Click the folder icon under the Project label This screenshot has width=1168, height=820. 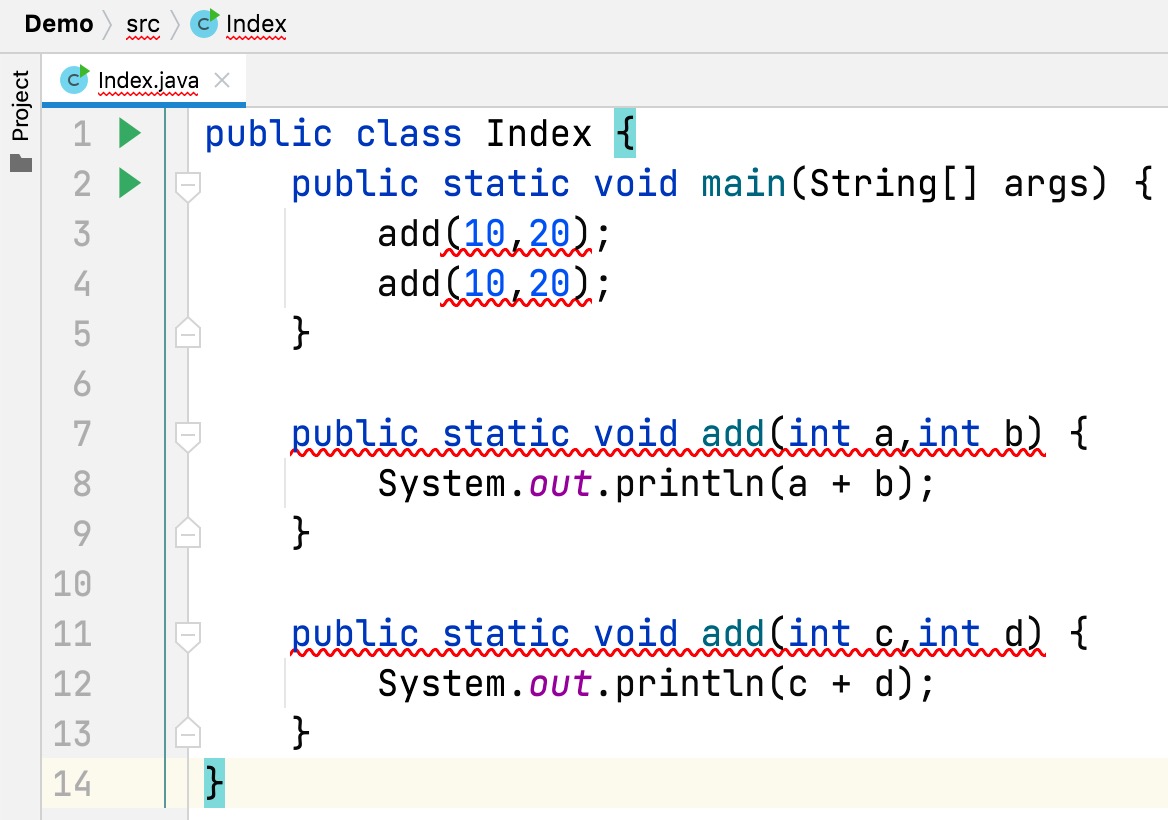[21, 163]
